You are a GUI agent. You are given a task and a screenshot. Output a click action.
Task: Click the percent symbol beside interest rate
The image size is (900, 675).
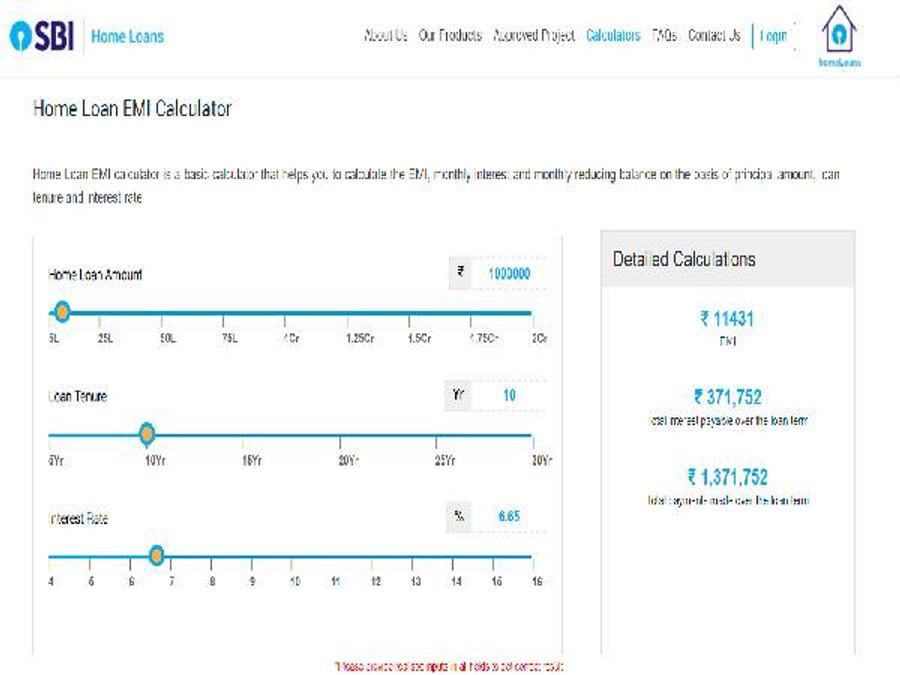click(459, 516)
